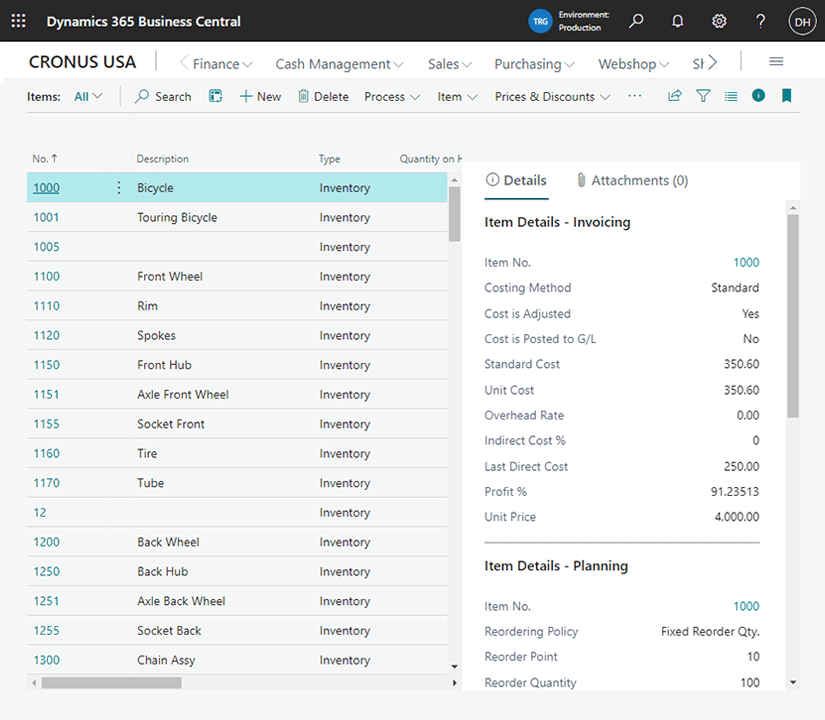Toggle the FactBox information icon
The height and width of the screenshot is (720, 825).
(758, 95)
